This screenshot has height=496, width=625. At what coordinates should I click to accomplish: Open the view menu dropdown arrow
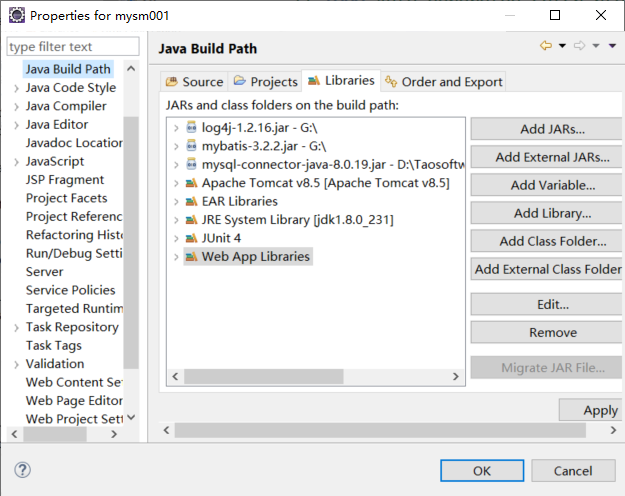(x=612, y=46)
